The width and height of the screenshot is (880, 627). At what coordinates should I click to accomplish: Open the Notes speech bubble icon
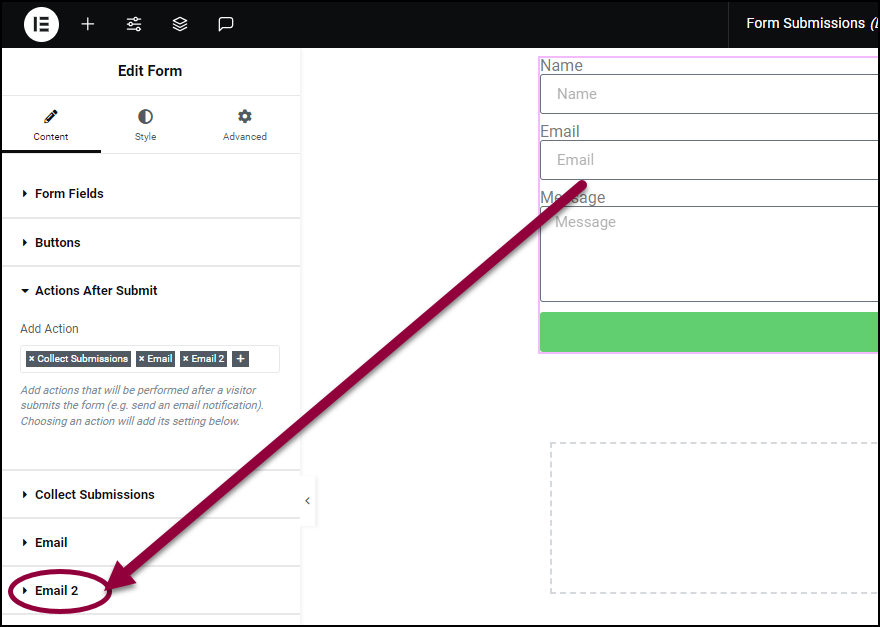point(226,24)
